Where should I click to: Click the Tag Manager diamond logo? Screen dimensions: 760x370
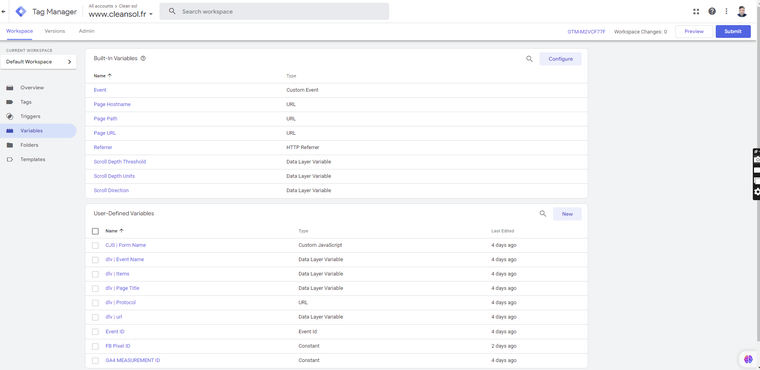[21, 12]
